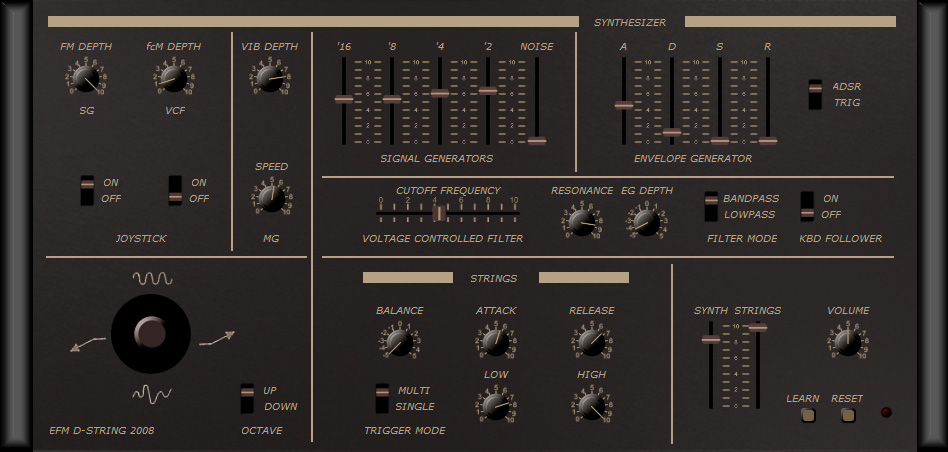Click the joystick center knob

(x=151, y=332)
